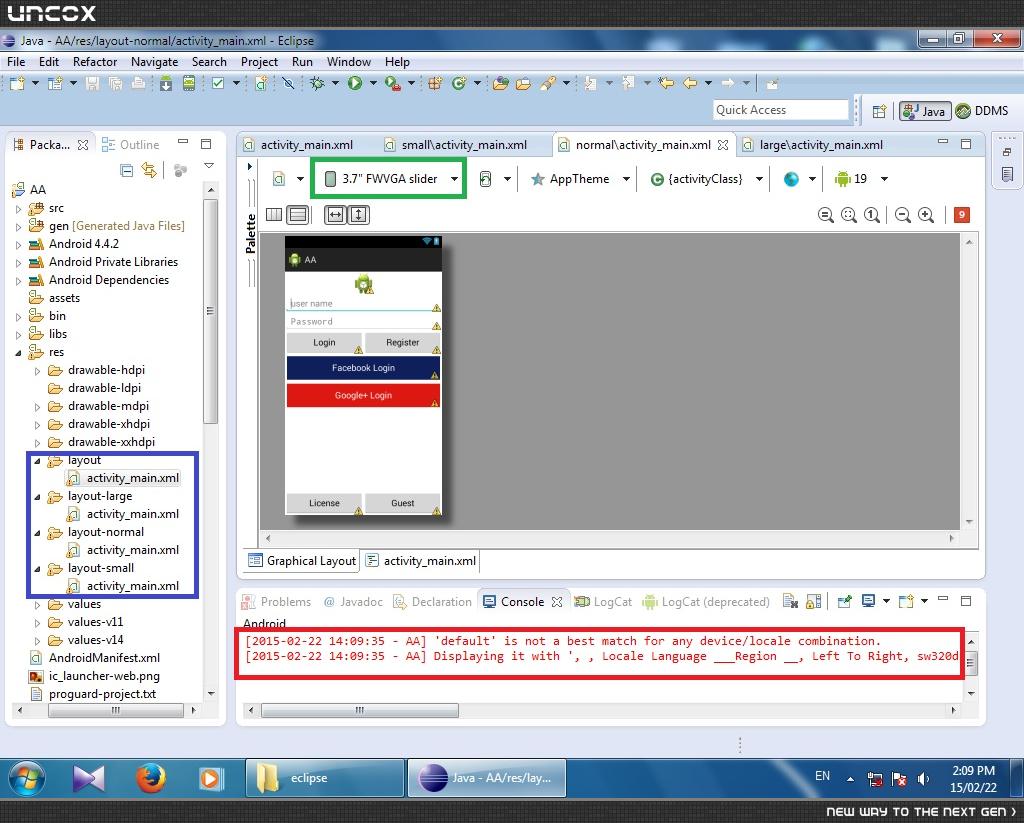Image resolution: width=1024 pixels, height=823 pixels.
Task: Open the Android Virtual Device Manager icon
Action: [189, 83]
